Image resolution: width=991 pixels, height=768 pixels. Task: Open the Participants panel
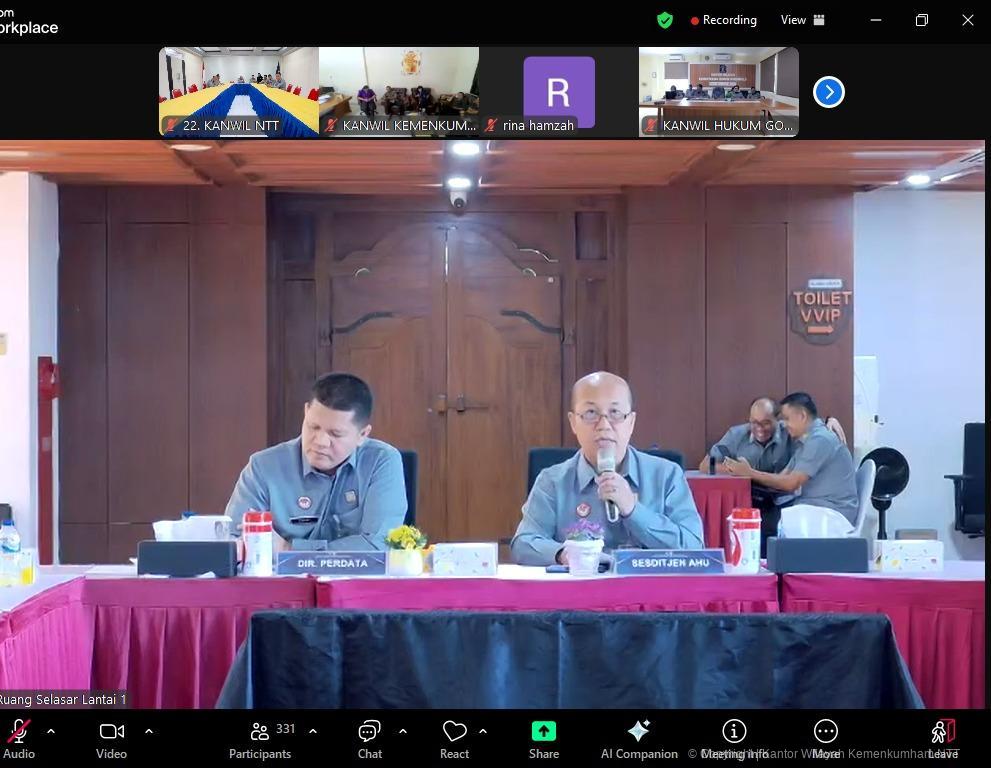click(x=260, y=738)
